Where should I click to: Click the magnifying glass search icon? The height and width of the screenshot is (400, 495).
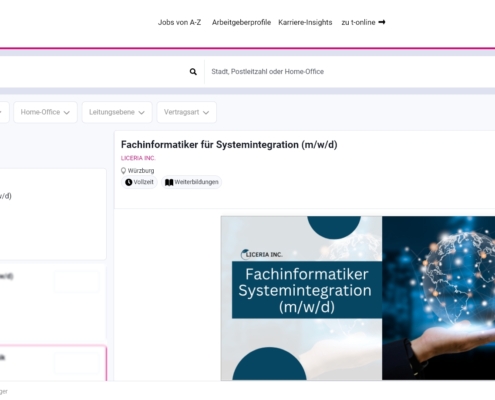tap(193, 72)
